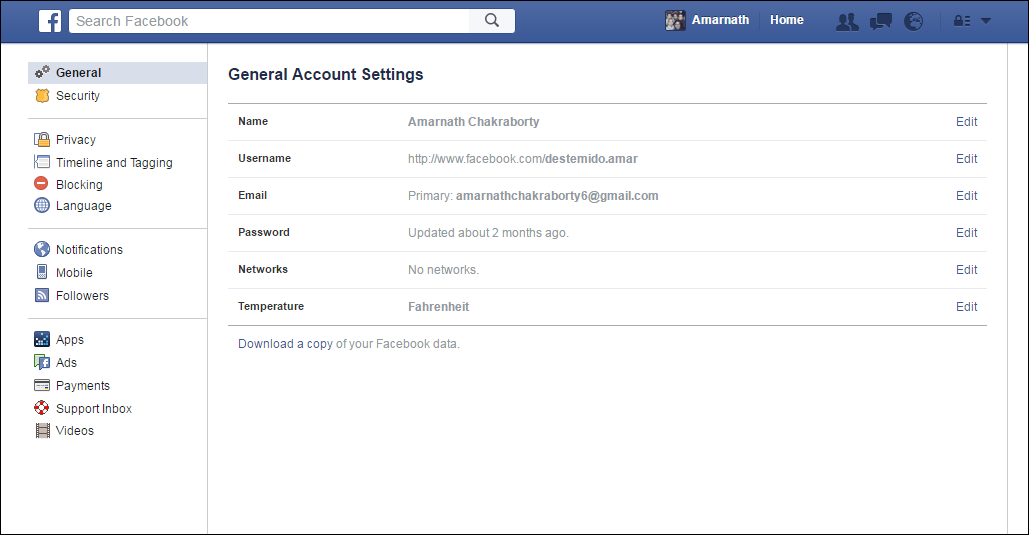Click the name Amarnath Chakraborty value
The width and height of the screenshot is (1029, 535).
click(x=473, y=121)
